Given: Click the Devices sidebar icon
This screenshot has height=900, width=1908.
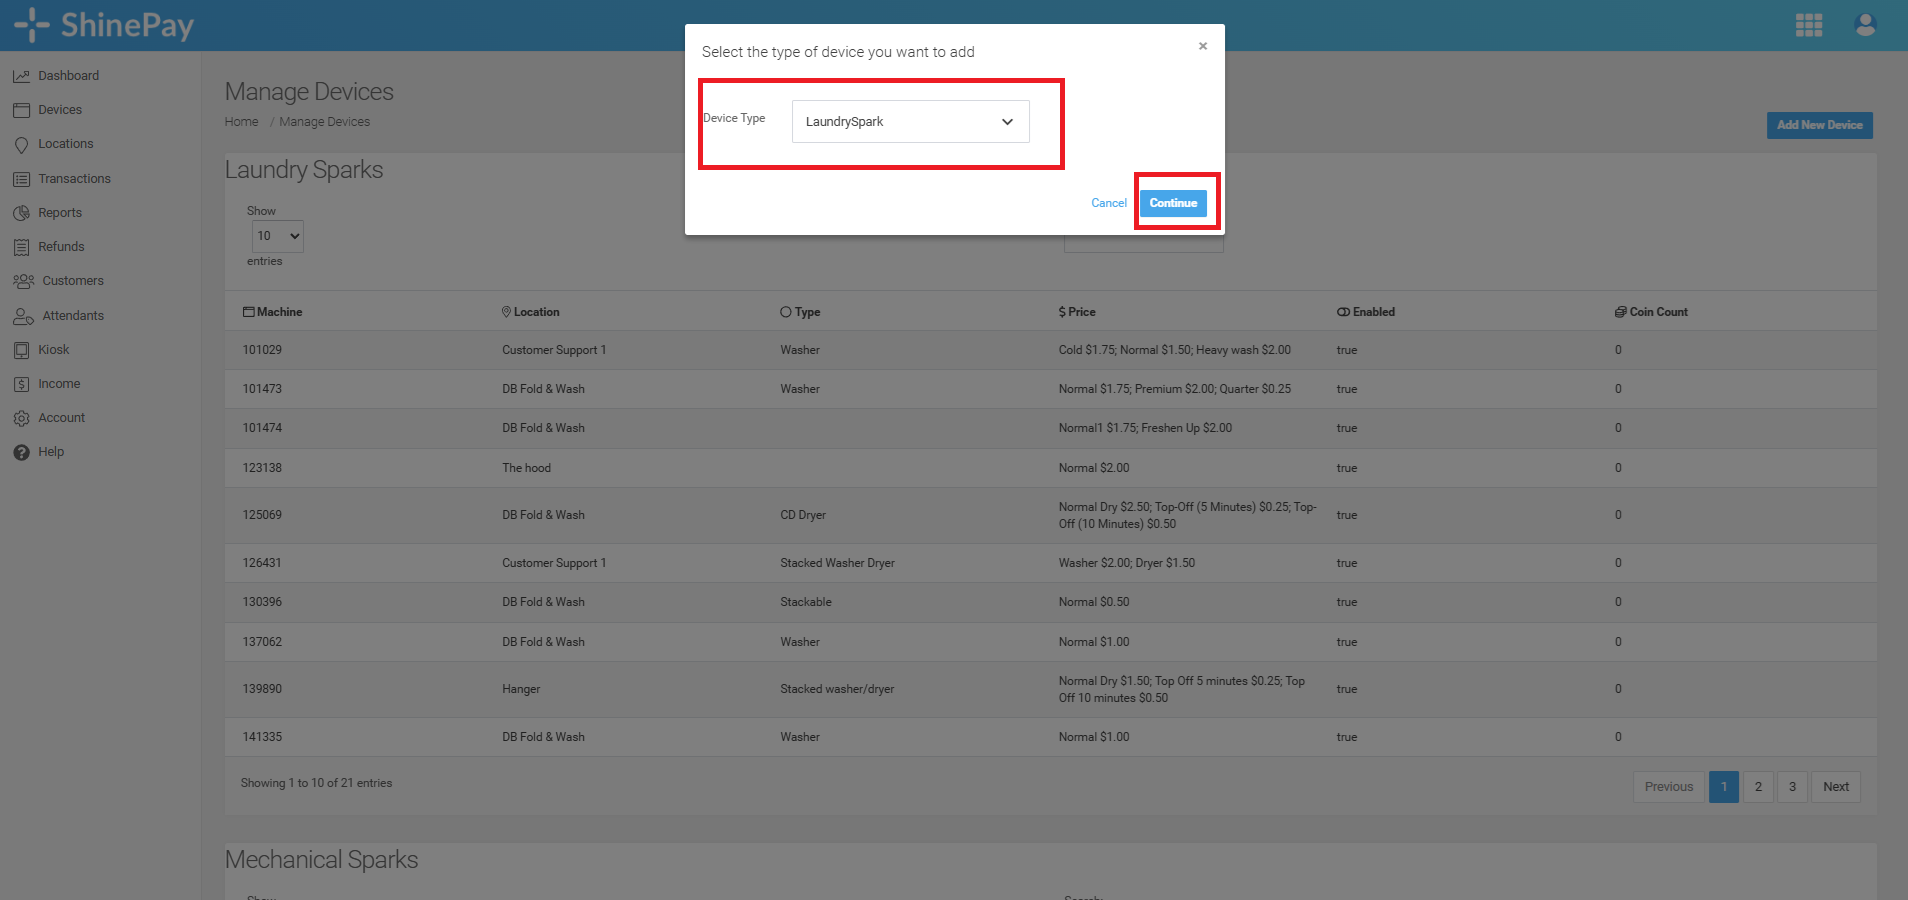Looking at the screenshot, I should click(21, 110).
